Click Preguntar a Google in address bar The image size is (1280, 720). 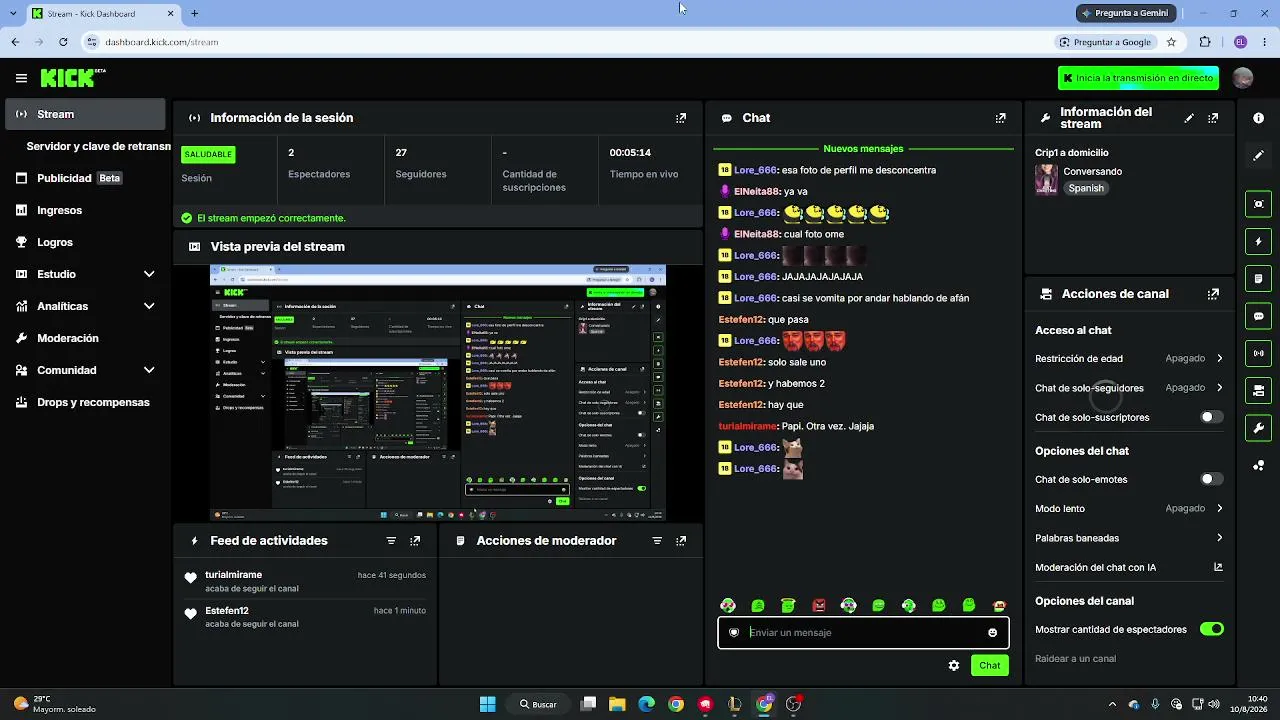click(1105, 42)
